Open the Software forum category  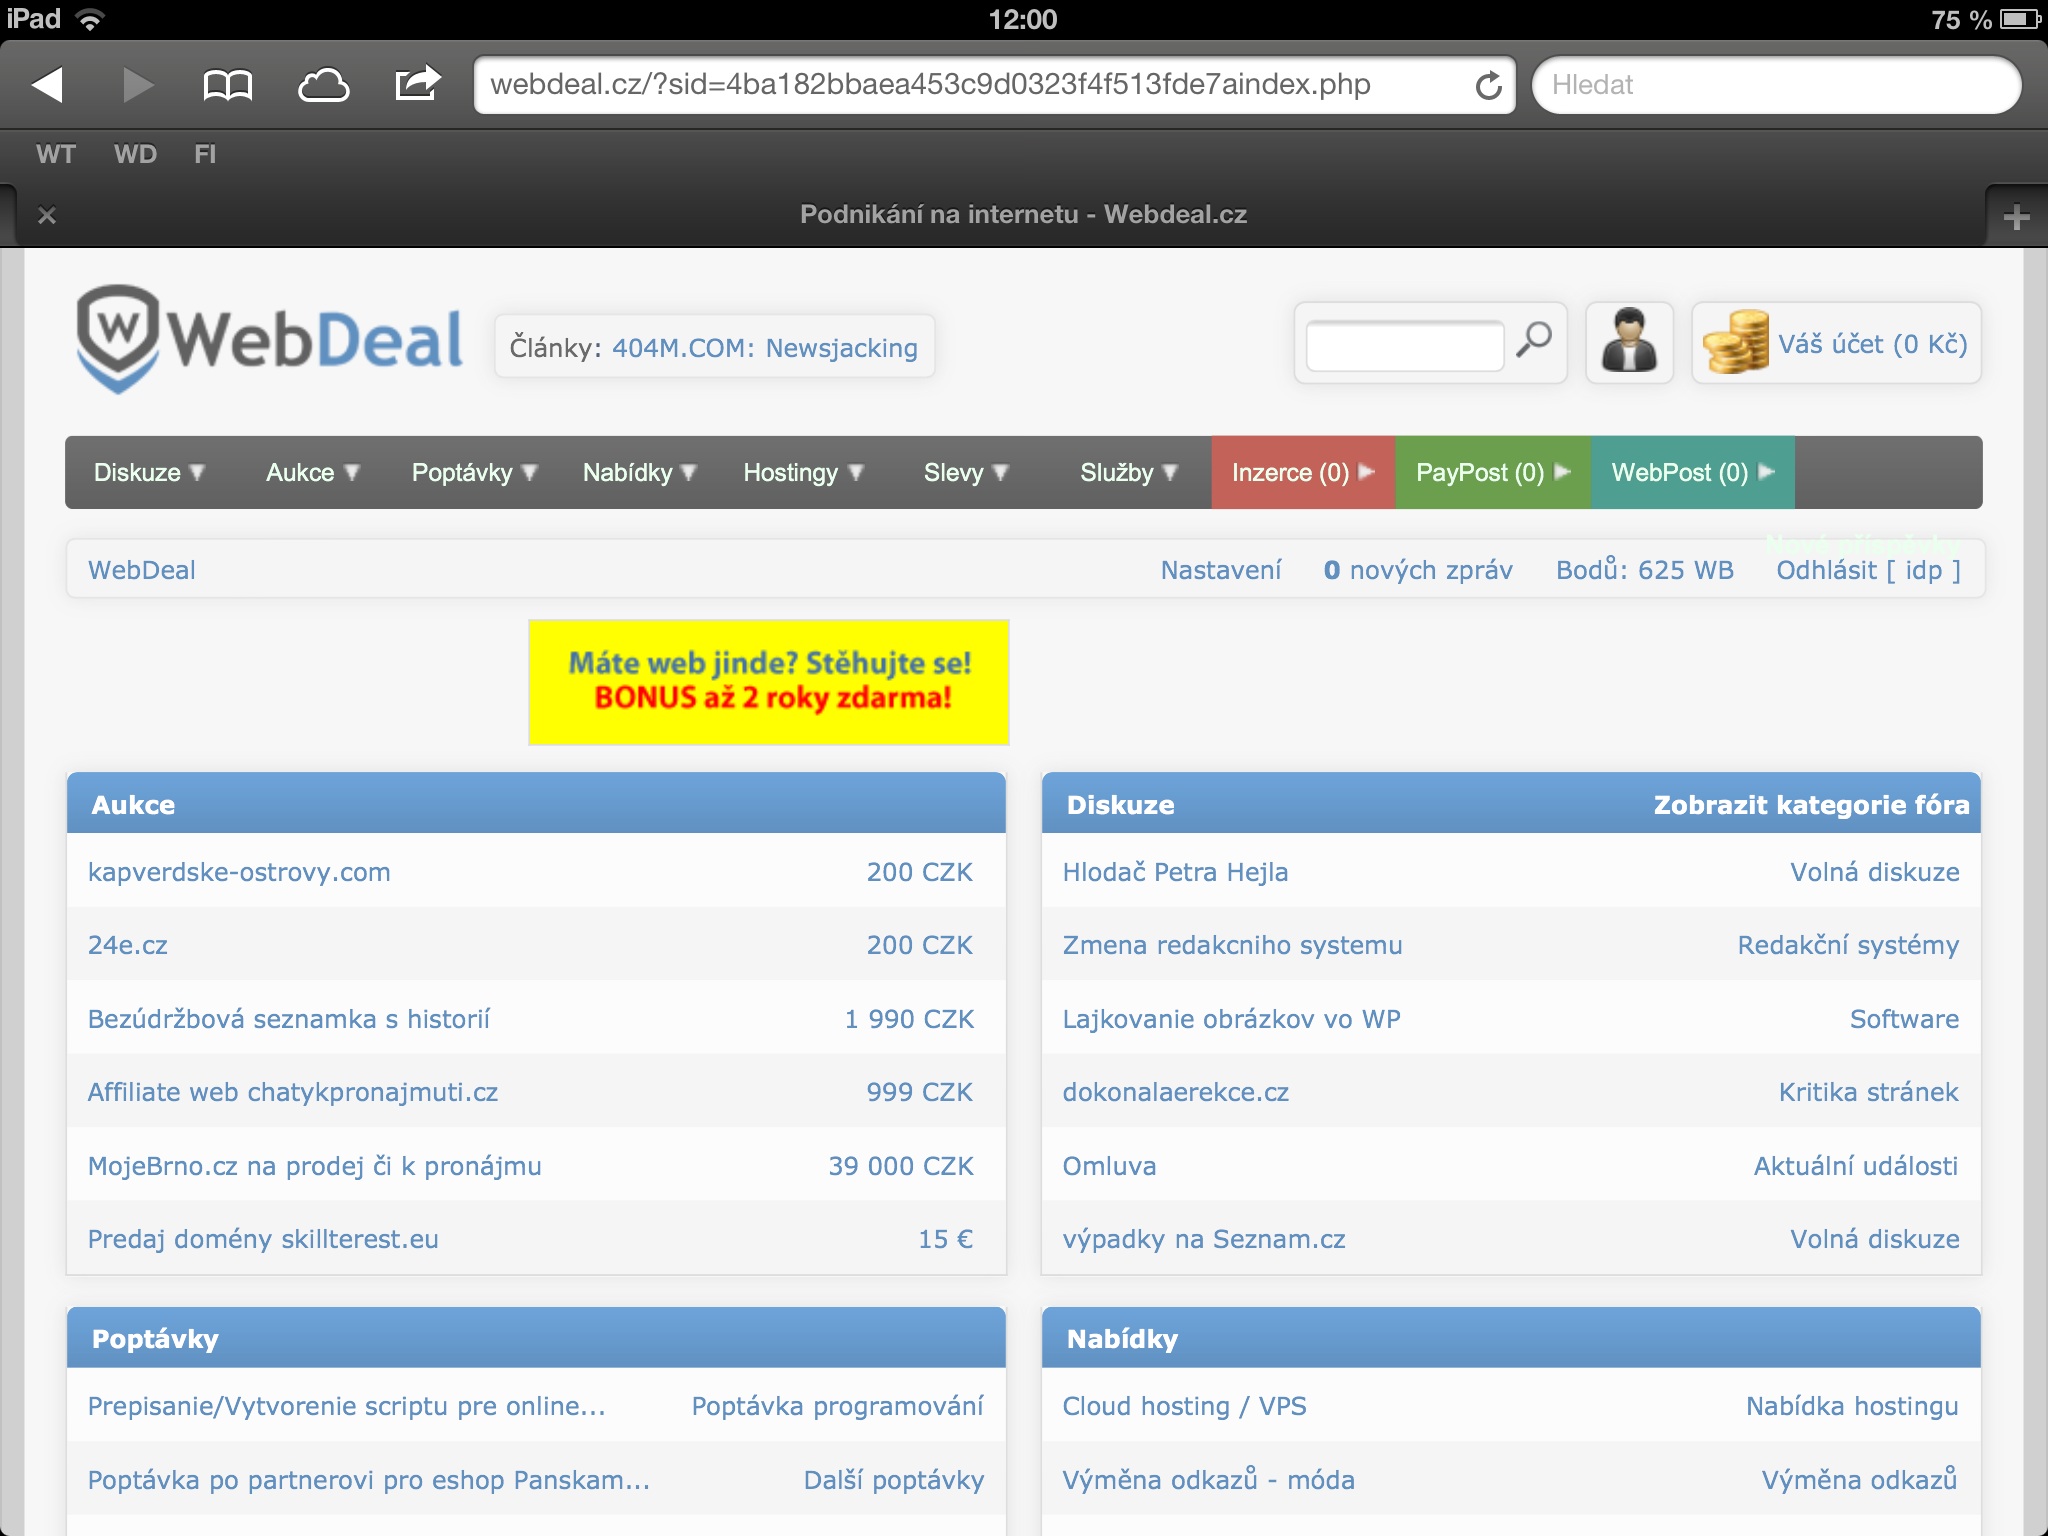pyautogui.click(x=1904, y=1019)
